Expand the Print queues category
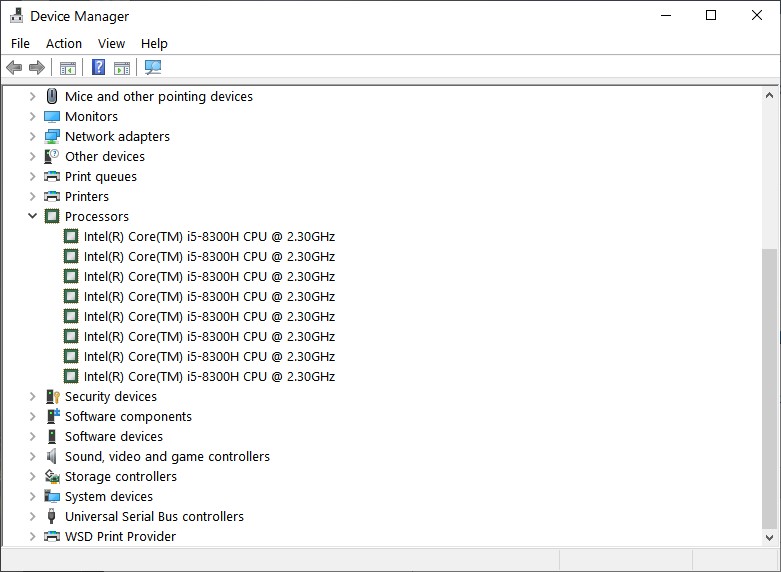 coord(32,177)
